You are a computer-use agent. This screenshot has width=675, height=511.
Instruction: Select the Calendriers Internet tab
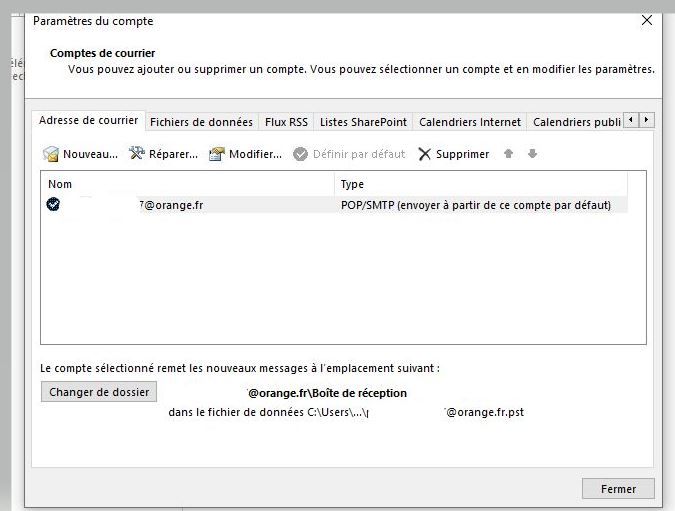[470, 122]
